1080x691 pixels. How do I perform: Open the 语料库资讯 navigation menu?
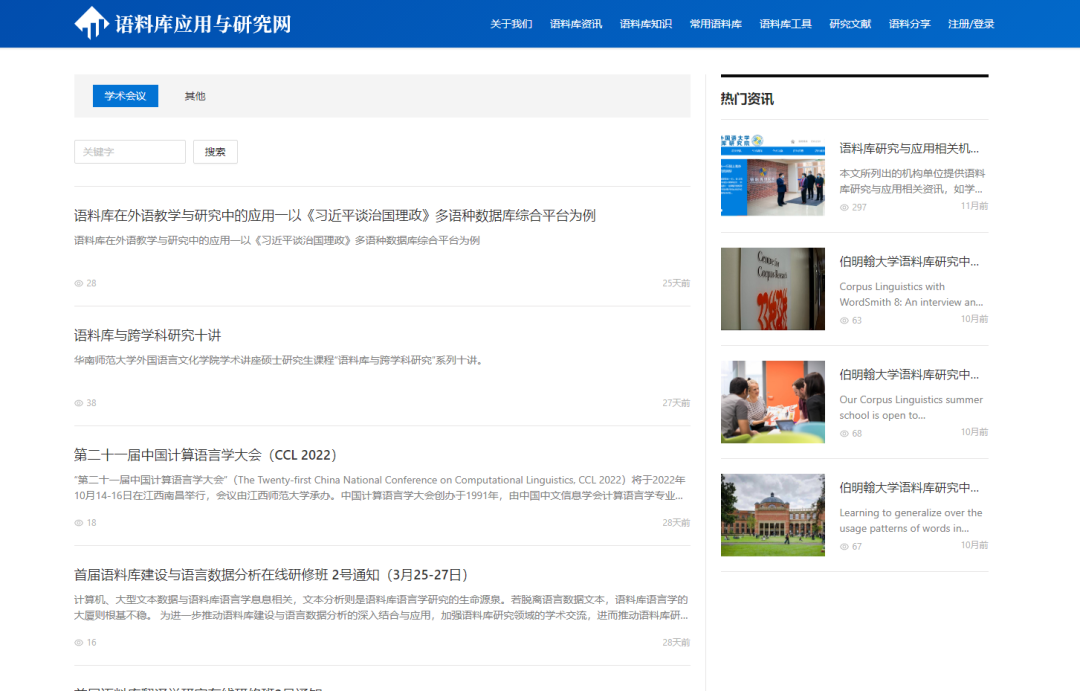(575, 23)
